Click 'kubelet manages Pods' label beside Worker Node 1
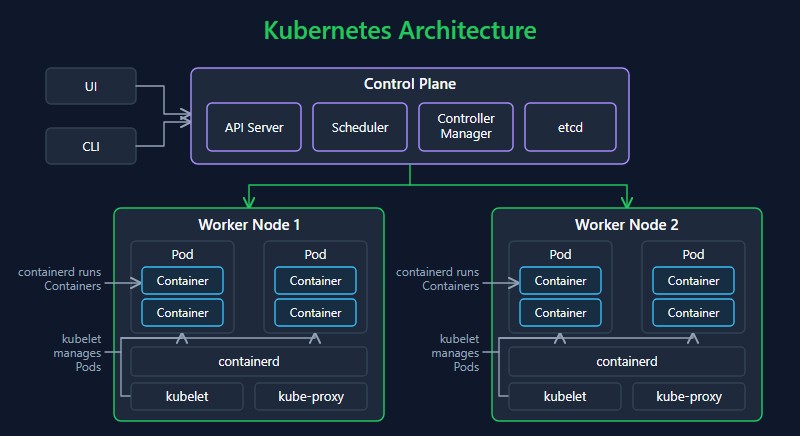The height and width of the screenshot is (436, 800). coord(78,353)
